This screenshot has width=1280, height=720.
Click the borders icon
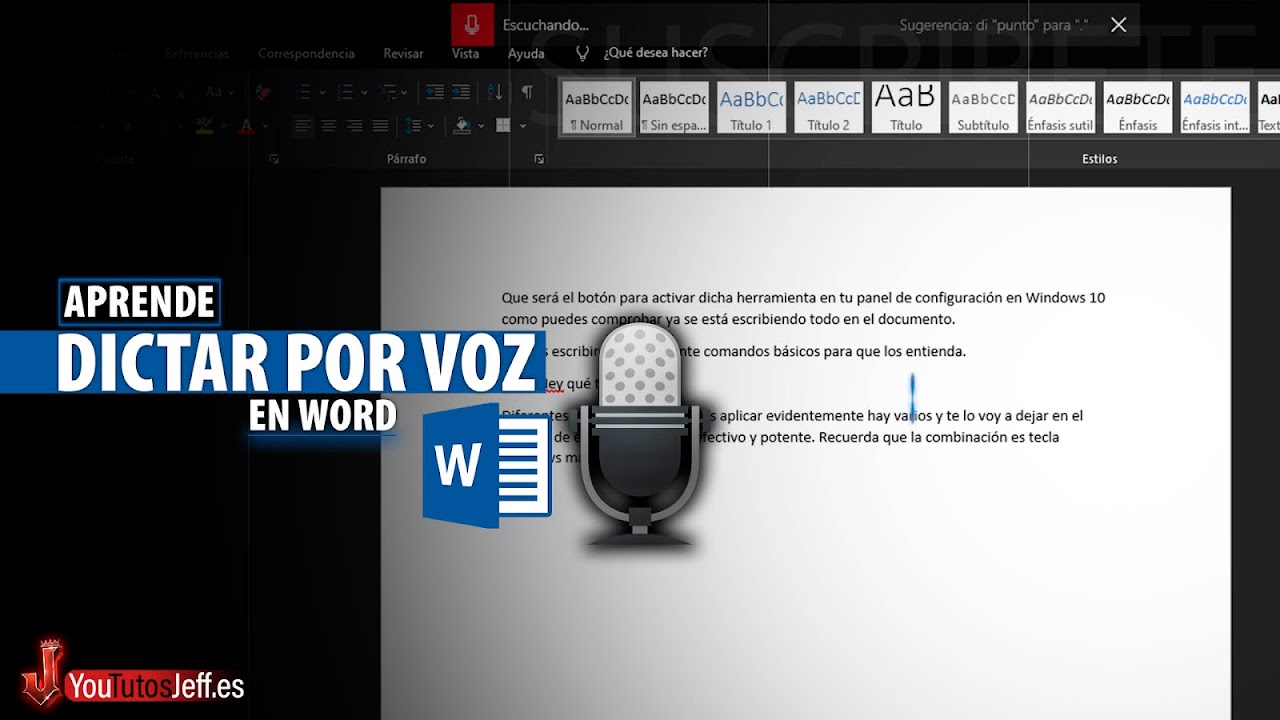(x=504, y=126)
